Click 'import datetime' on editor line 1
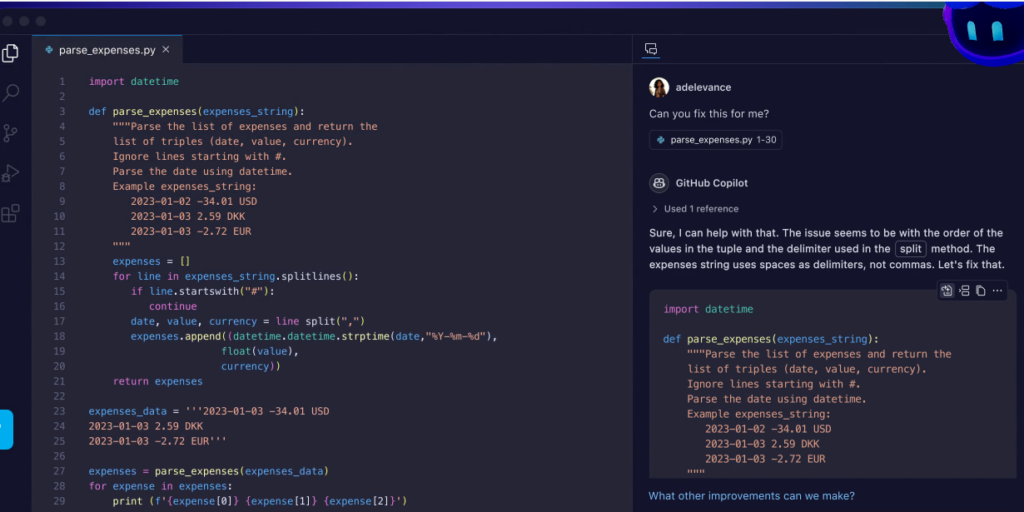The width and height of the screenshot is (1024, 512). (134, 82)
